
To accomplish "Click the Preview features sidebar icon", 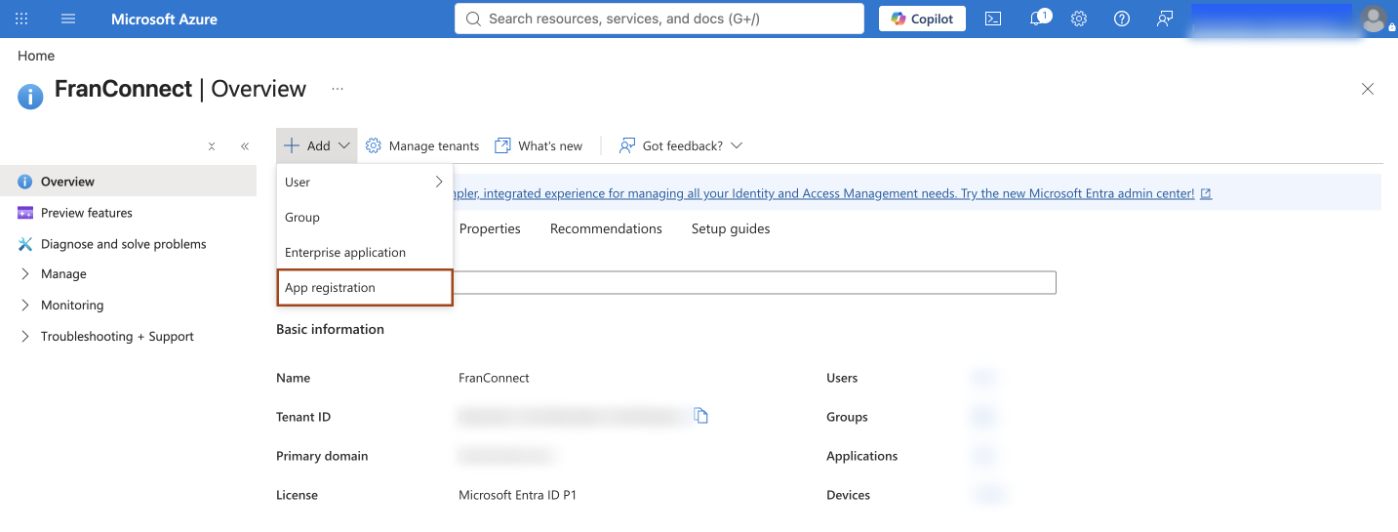I will (25, 213).
